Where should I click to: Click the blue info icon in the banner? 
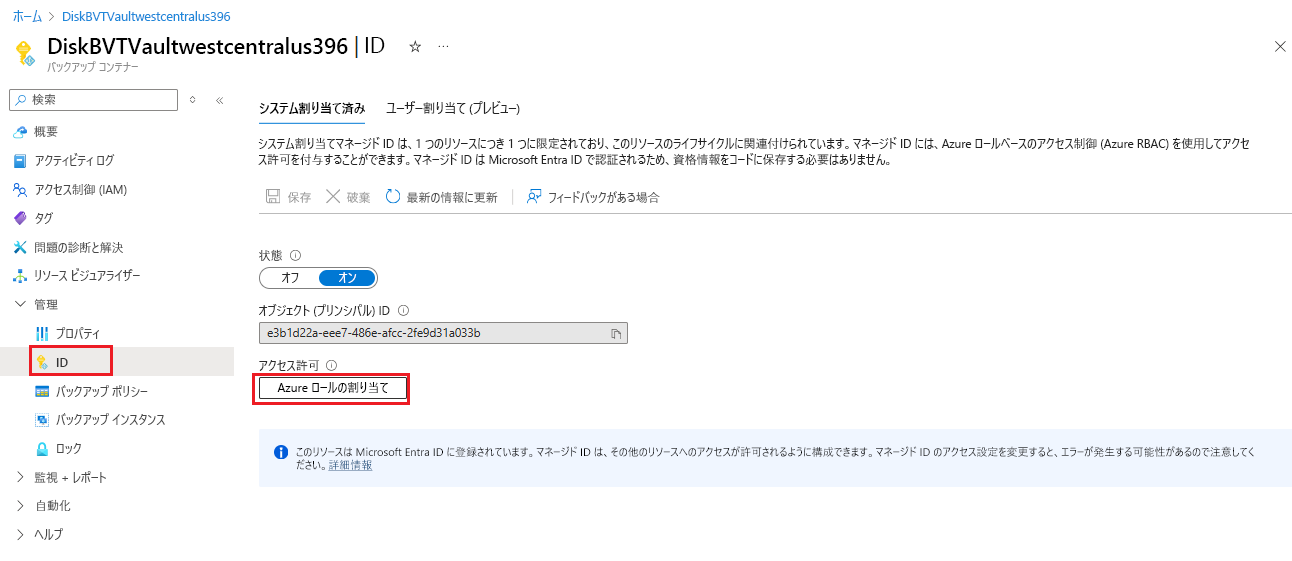(281, 452)
